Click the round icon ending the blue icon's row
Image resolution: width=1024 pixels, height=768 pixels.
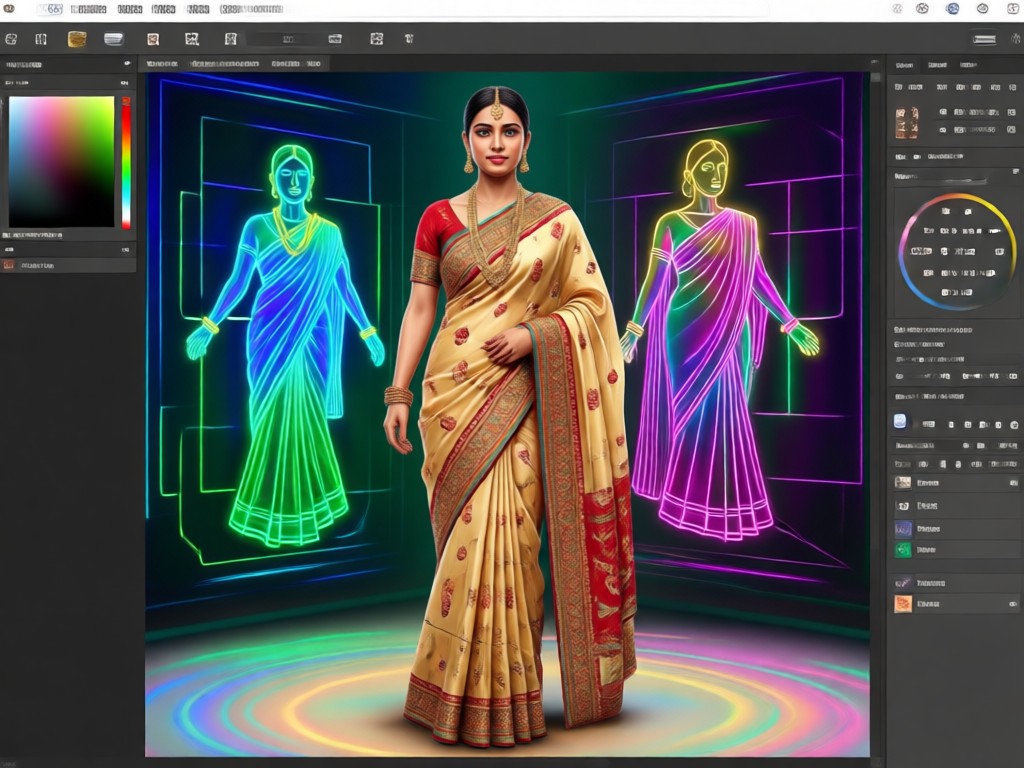(1014, 424)
